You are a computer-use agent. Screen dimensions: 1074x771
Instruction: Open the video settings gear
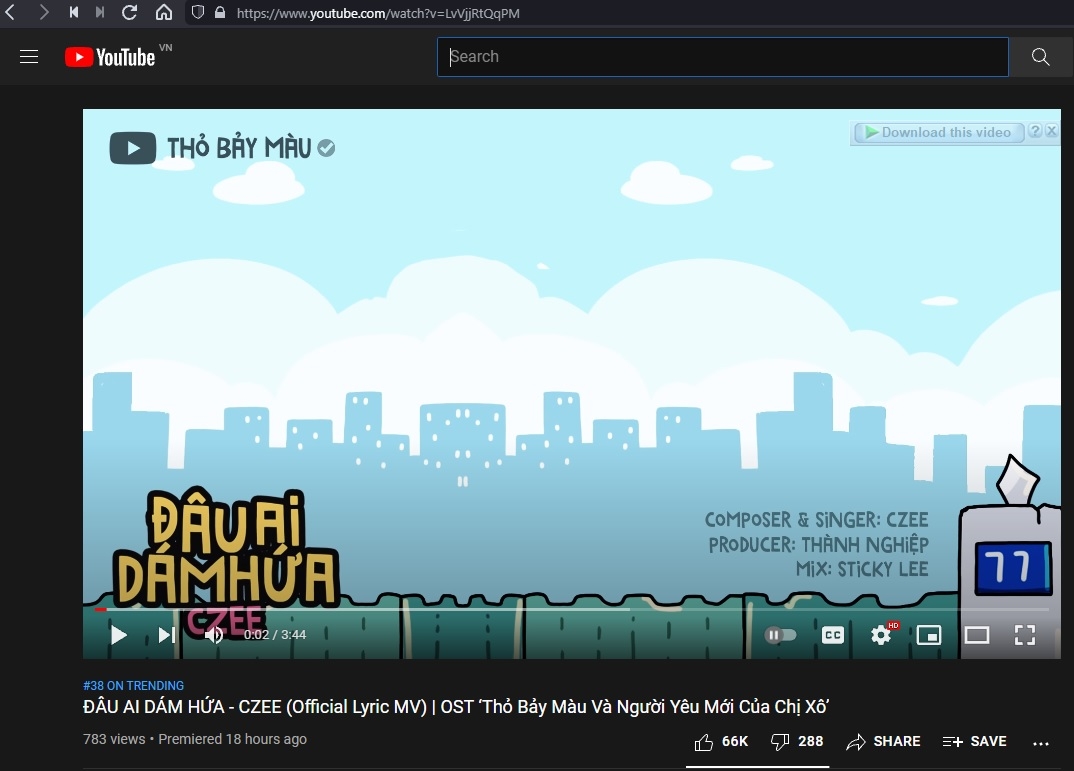point(882,635)
